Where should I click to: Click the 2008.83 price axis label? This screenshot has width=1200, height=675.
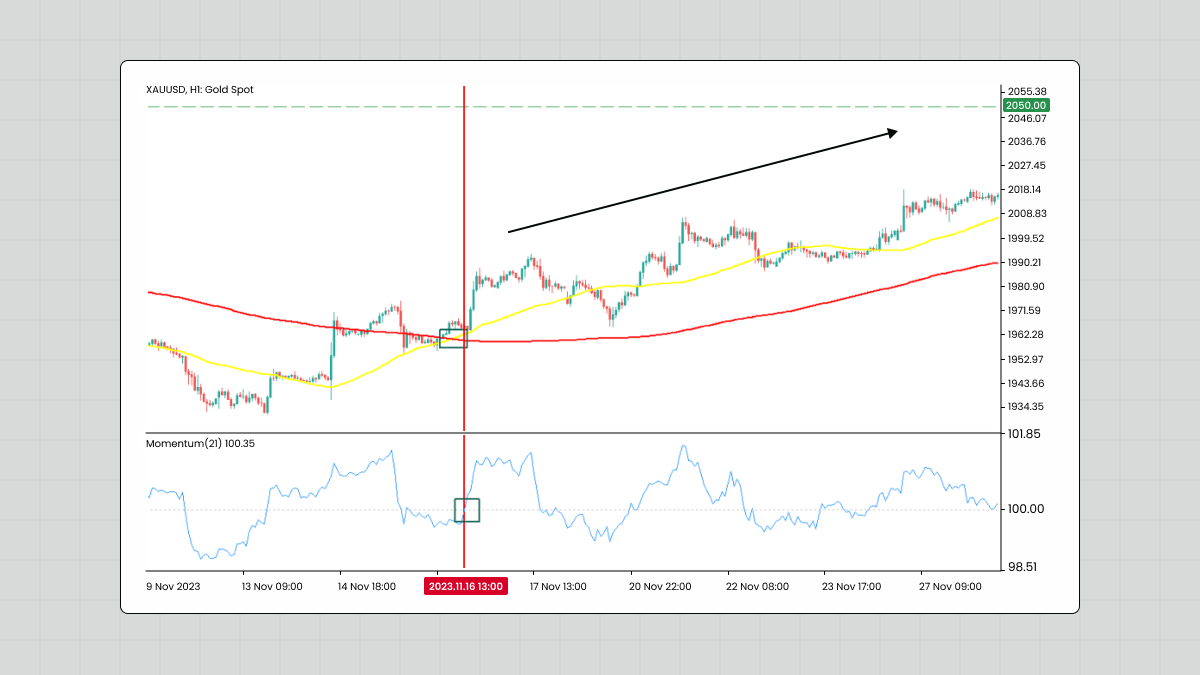point(1026,214)
